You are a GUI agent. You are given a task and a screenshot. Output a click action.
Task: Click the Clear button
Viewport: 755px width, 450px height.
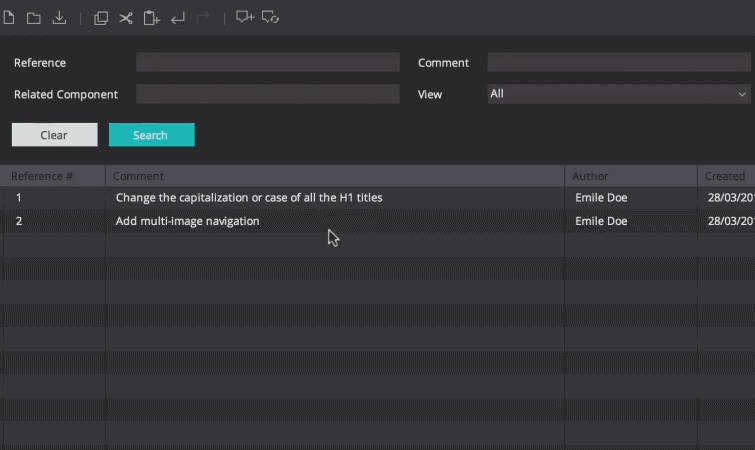pyautogui.click(x=54, y=135)
